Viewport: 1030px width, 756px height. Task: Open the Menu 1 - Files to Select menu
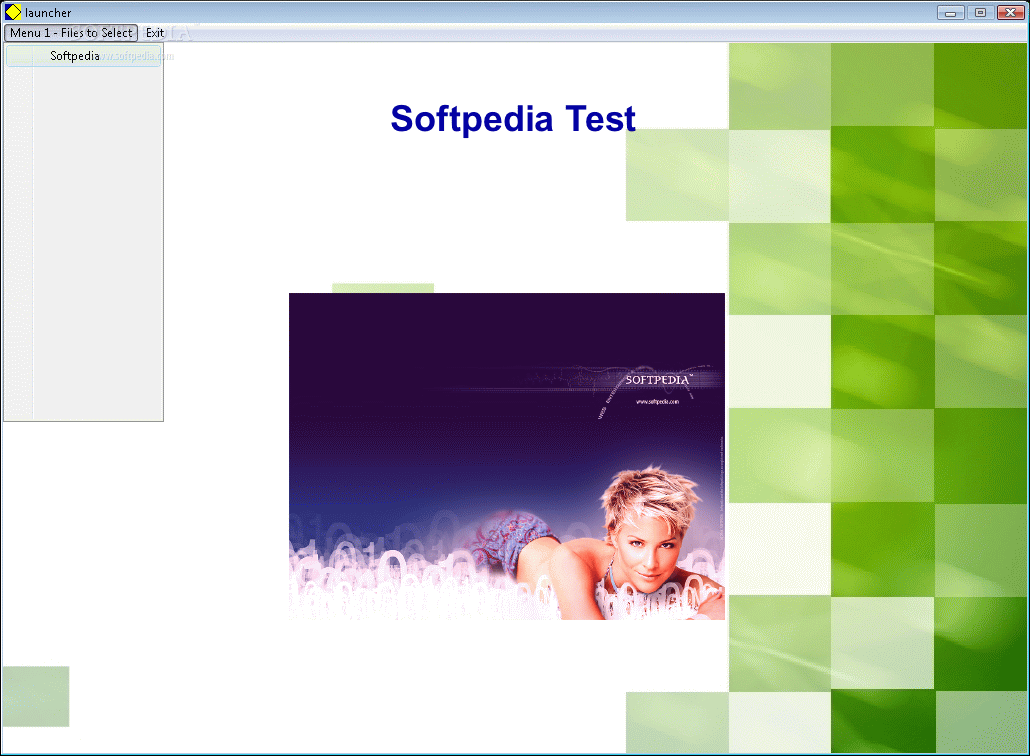(71, 33)
